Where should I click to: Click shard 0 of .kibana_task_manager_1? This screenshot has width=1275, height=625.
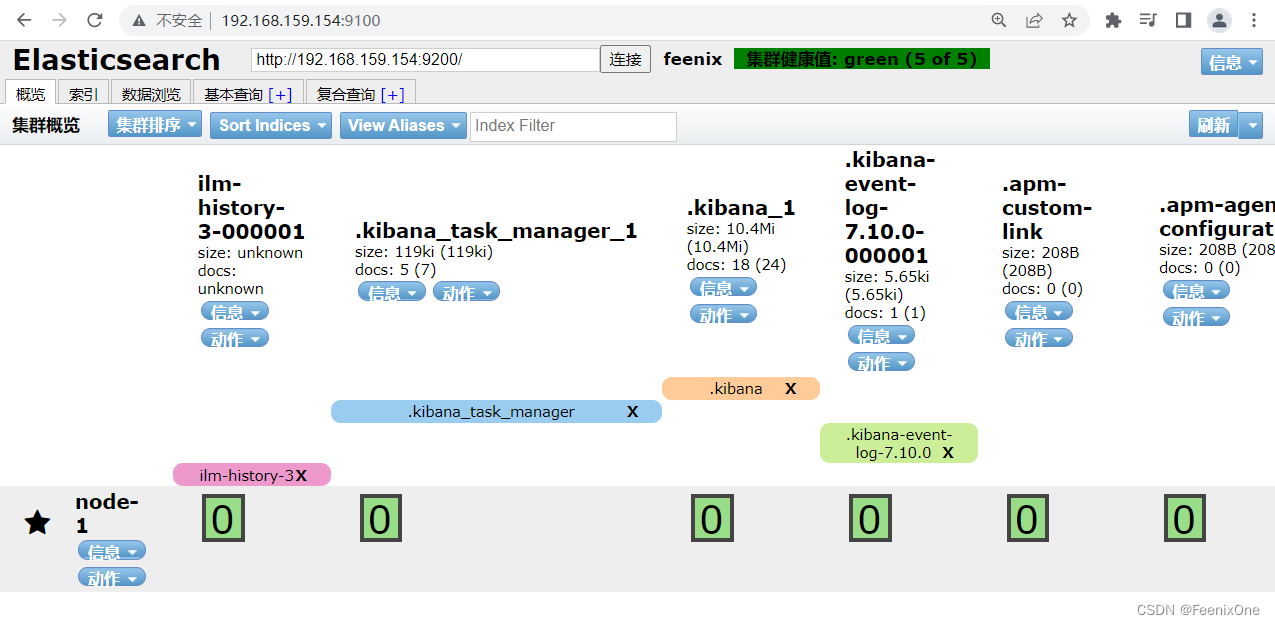(380, 520)
